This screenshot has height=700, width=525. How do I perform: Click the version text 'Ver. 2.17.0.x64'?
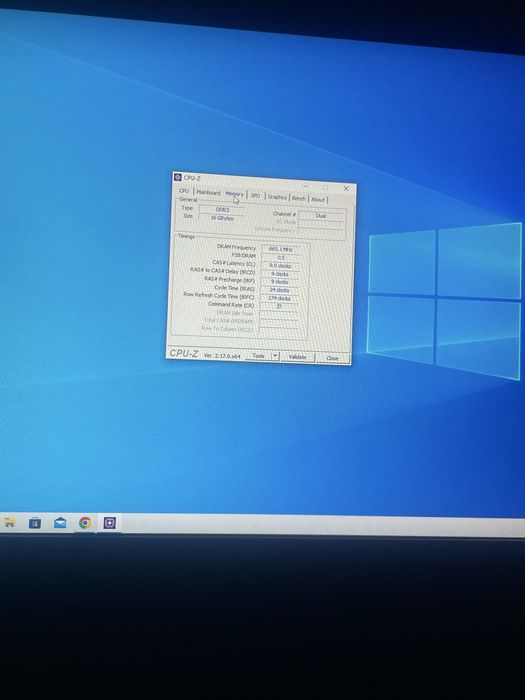[222, 356]
